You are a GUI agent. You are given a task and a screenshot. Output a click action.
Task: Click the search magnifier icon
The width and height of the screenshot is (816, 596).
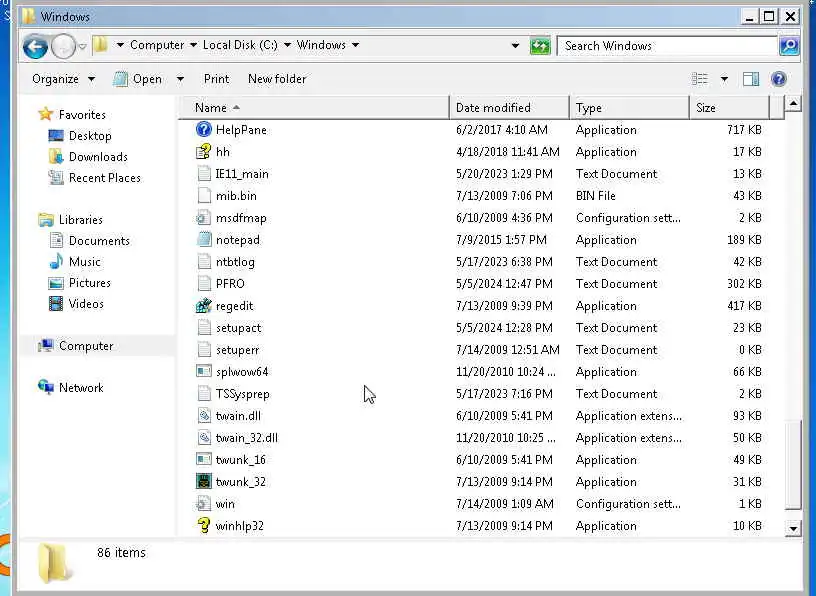789,46
